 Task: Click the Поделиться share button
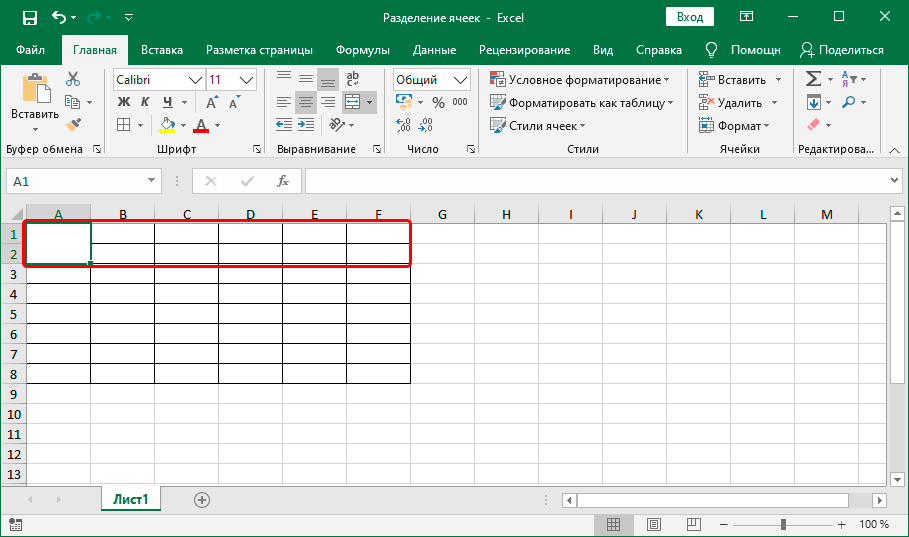point(842,50)
